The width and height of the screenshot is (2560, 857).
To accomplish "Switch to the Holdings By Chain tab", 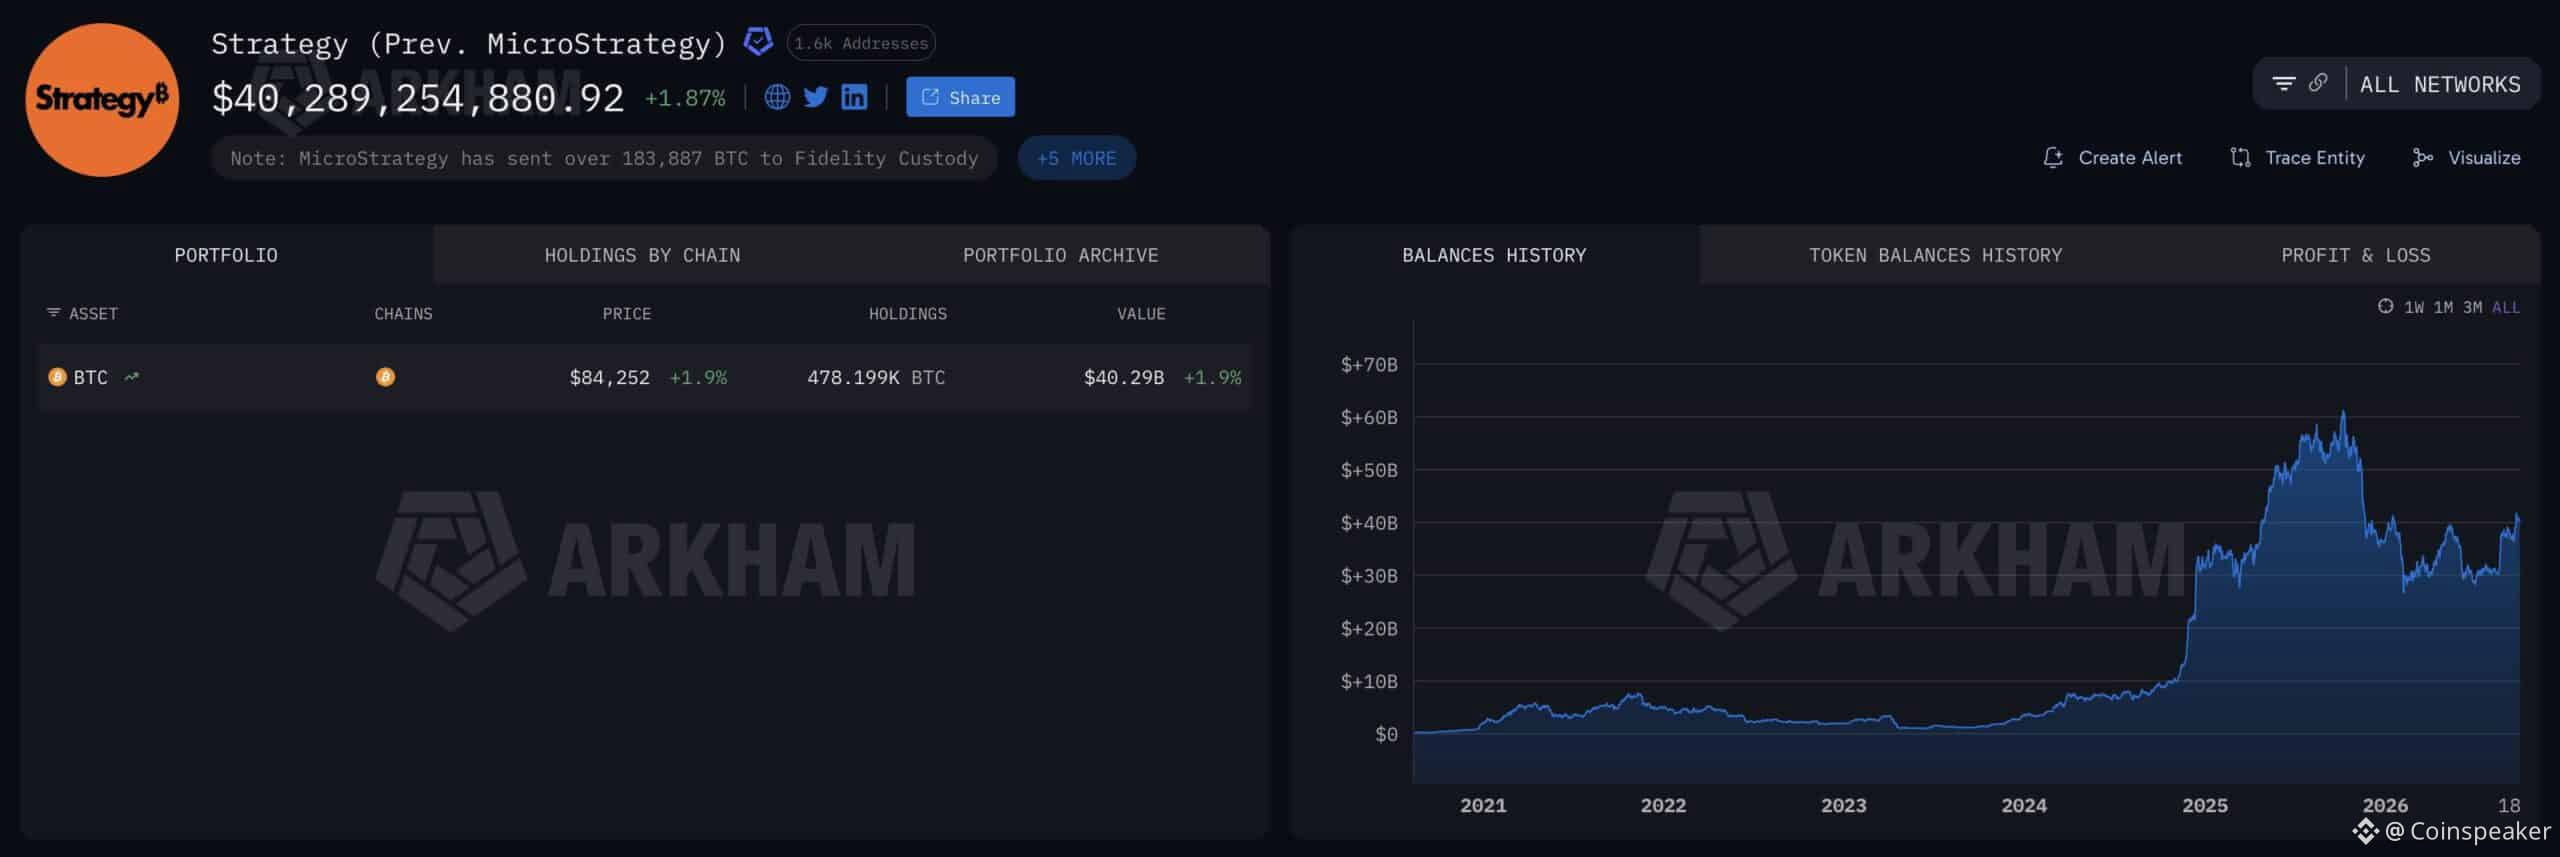I will pyautogui.click(x=642, y=255).
